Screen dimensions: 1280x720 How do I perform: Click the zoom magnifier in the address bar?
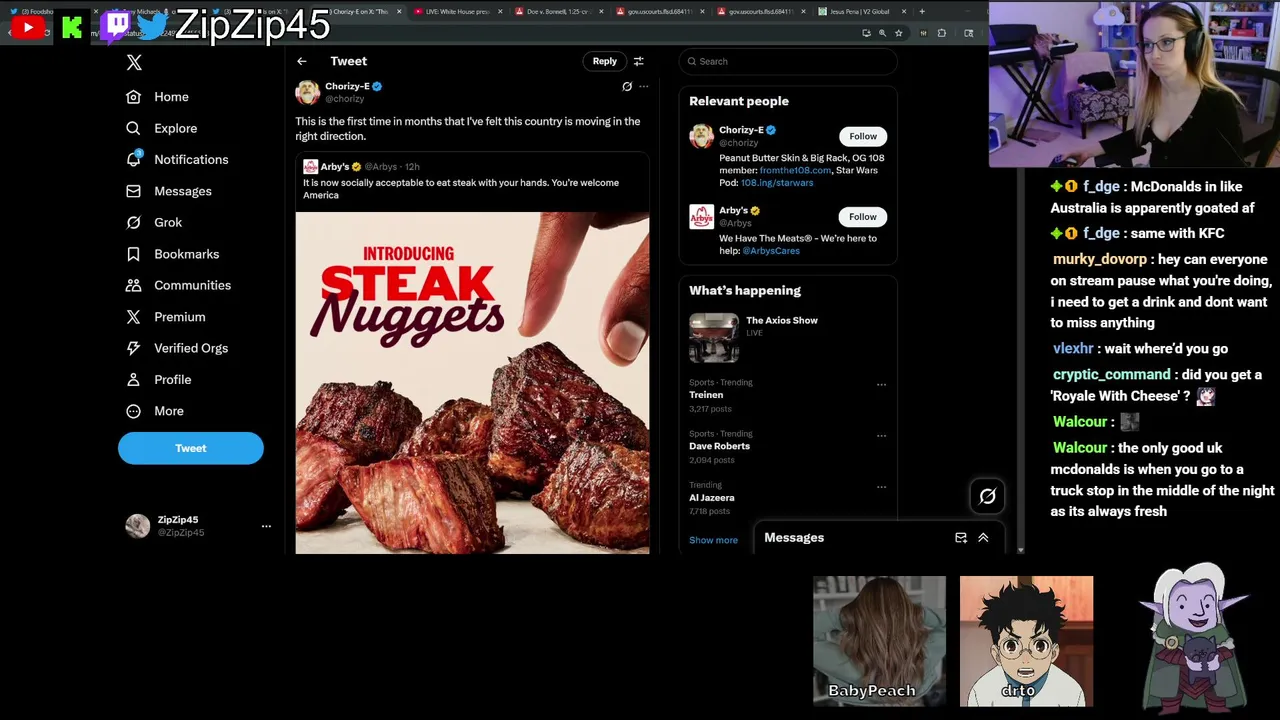pyautogui.click(x=882, y=33)
